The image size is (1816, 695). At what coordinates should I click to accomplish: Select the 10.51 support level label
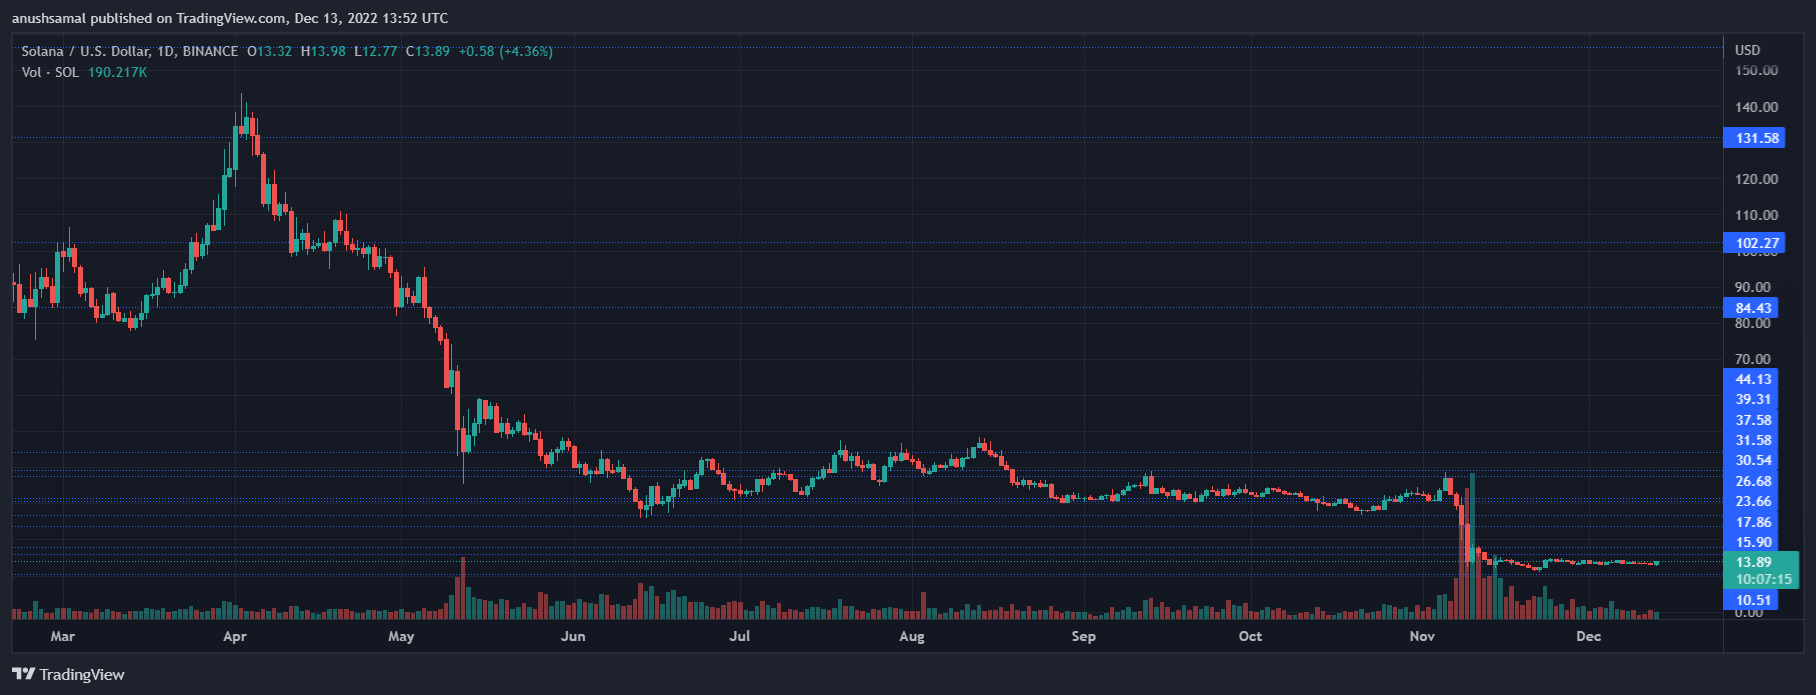click(x=1753, y=600)
